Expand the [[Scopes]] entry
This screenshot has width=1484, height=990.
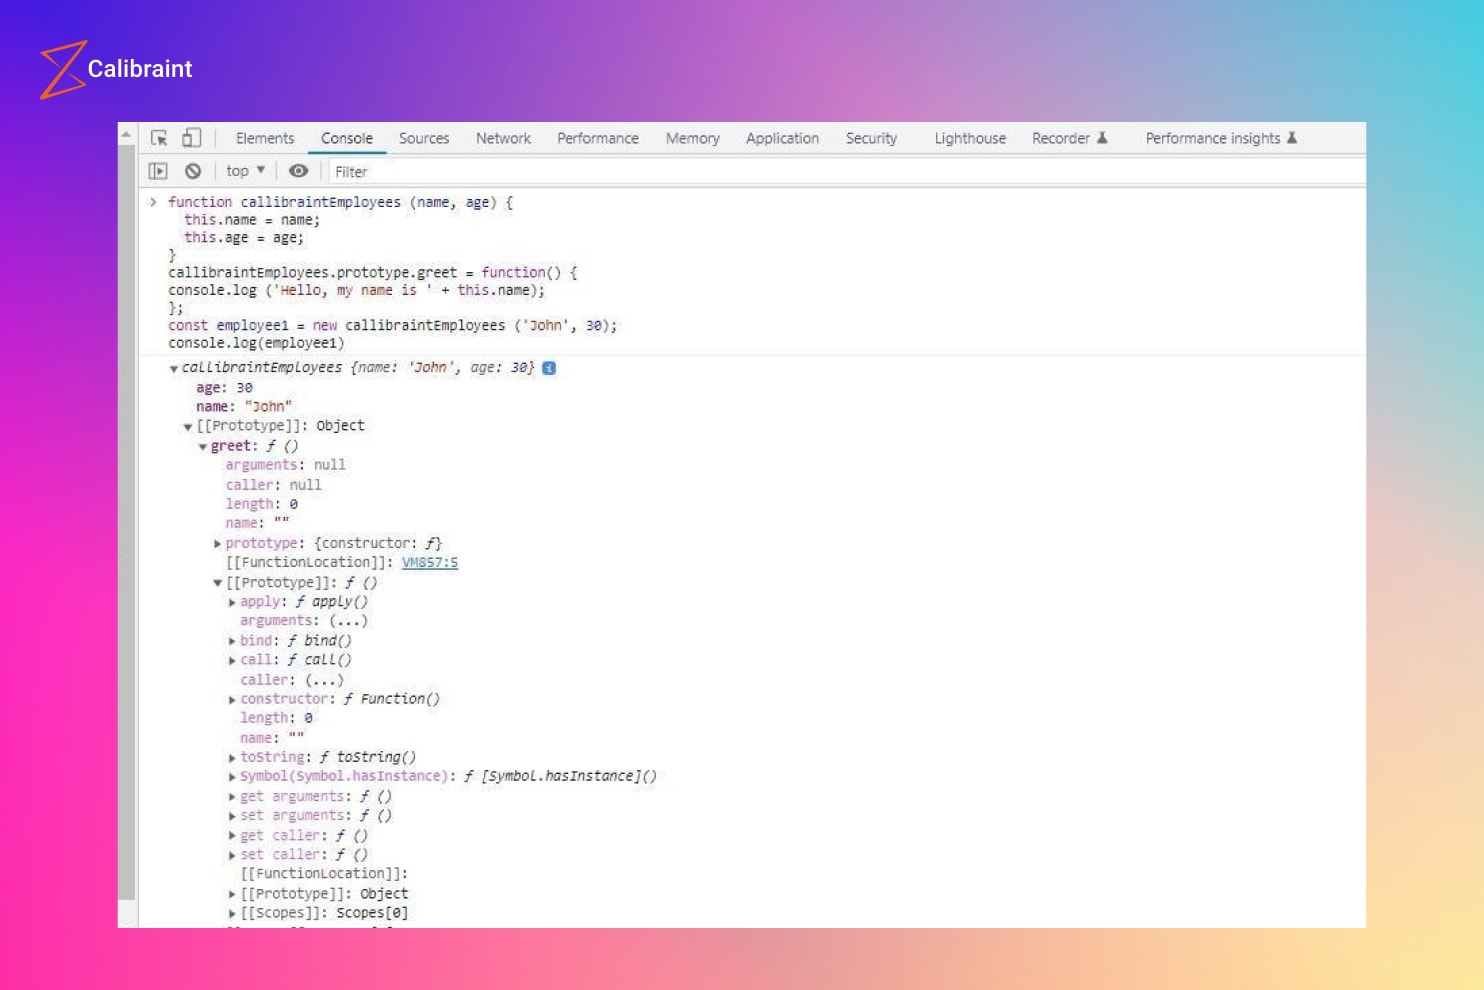click(x=232, y=914)
